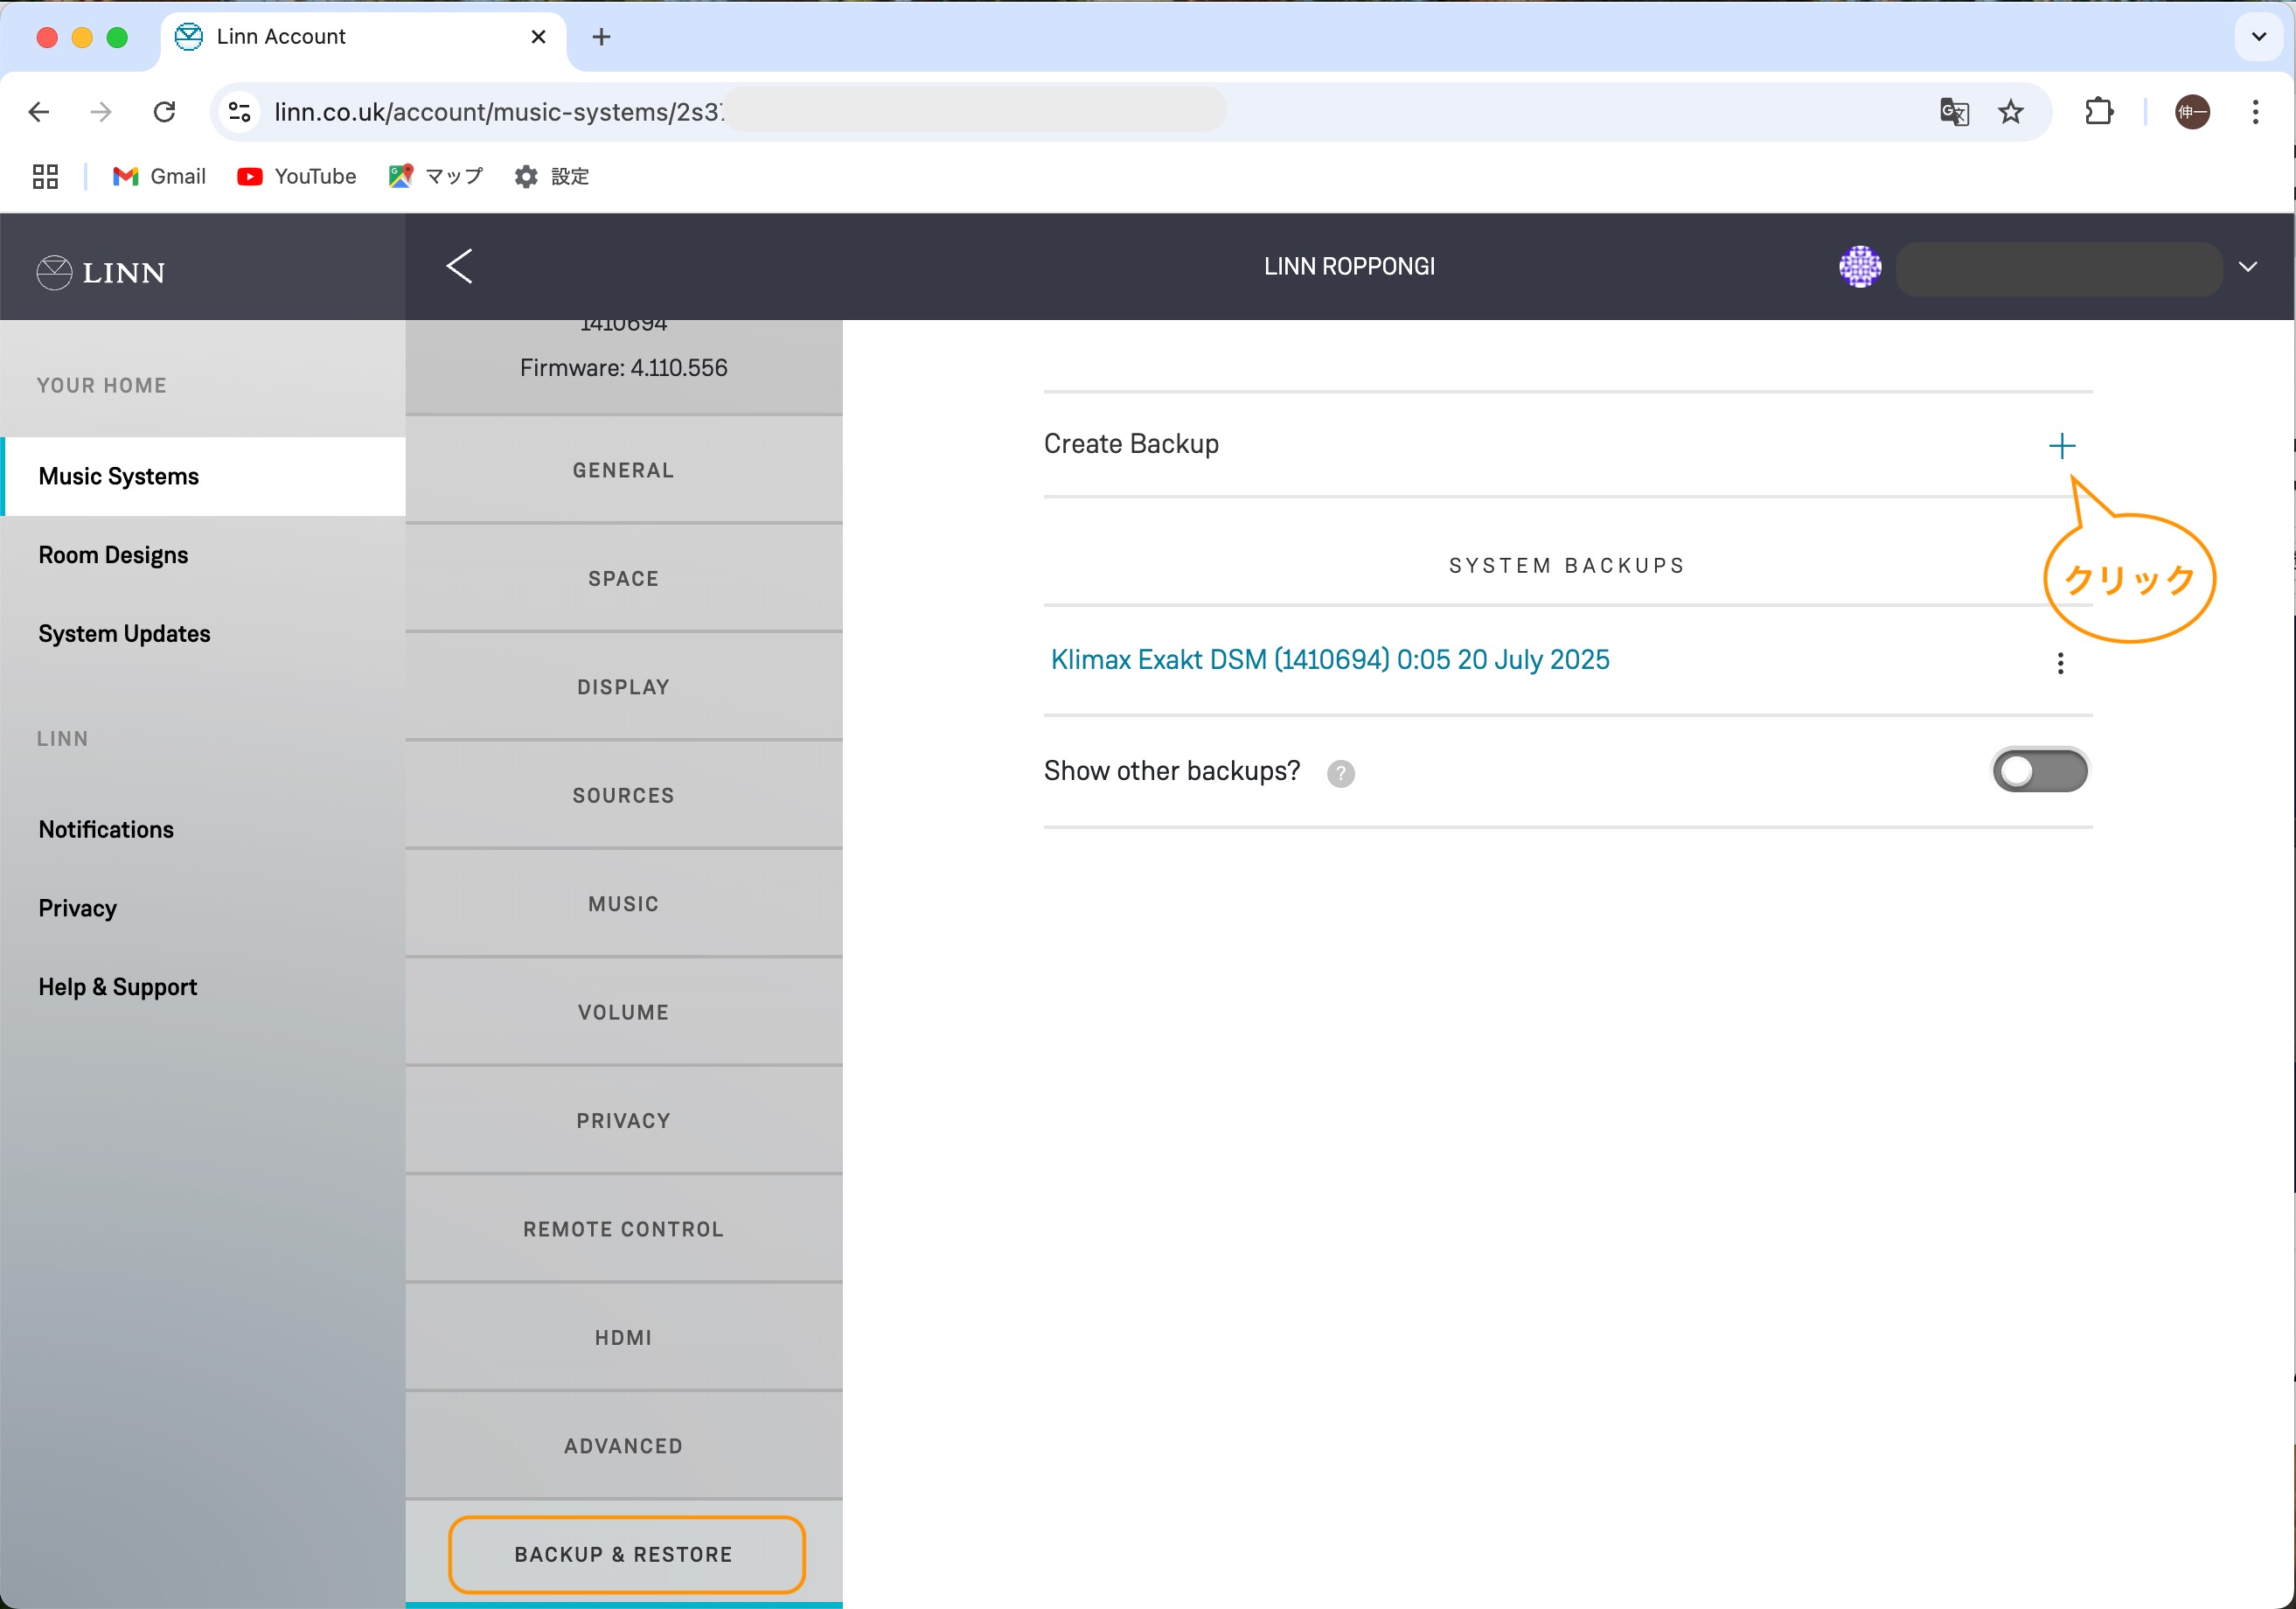Open a new browser tab
This screenshot has height=1609, width=2296.
pyautogui.click(x=601, y=37)
